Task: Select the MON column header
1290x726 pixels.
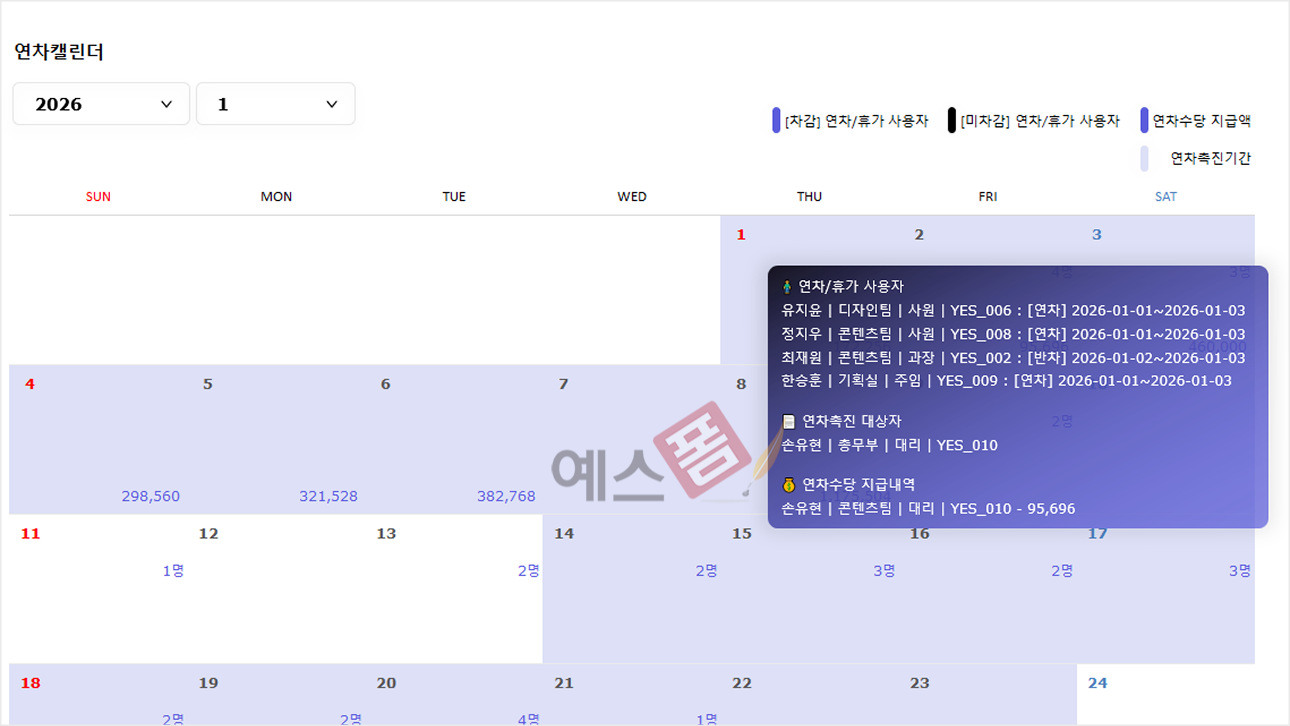Action: pyautogui.click(x=276, y=197)
